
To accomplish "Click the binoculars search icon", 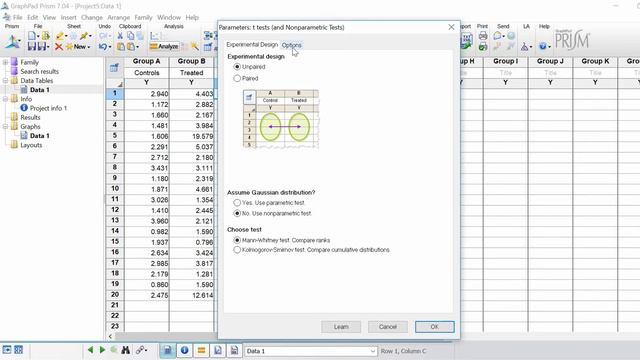I will 125,350.
